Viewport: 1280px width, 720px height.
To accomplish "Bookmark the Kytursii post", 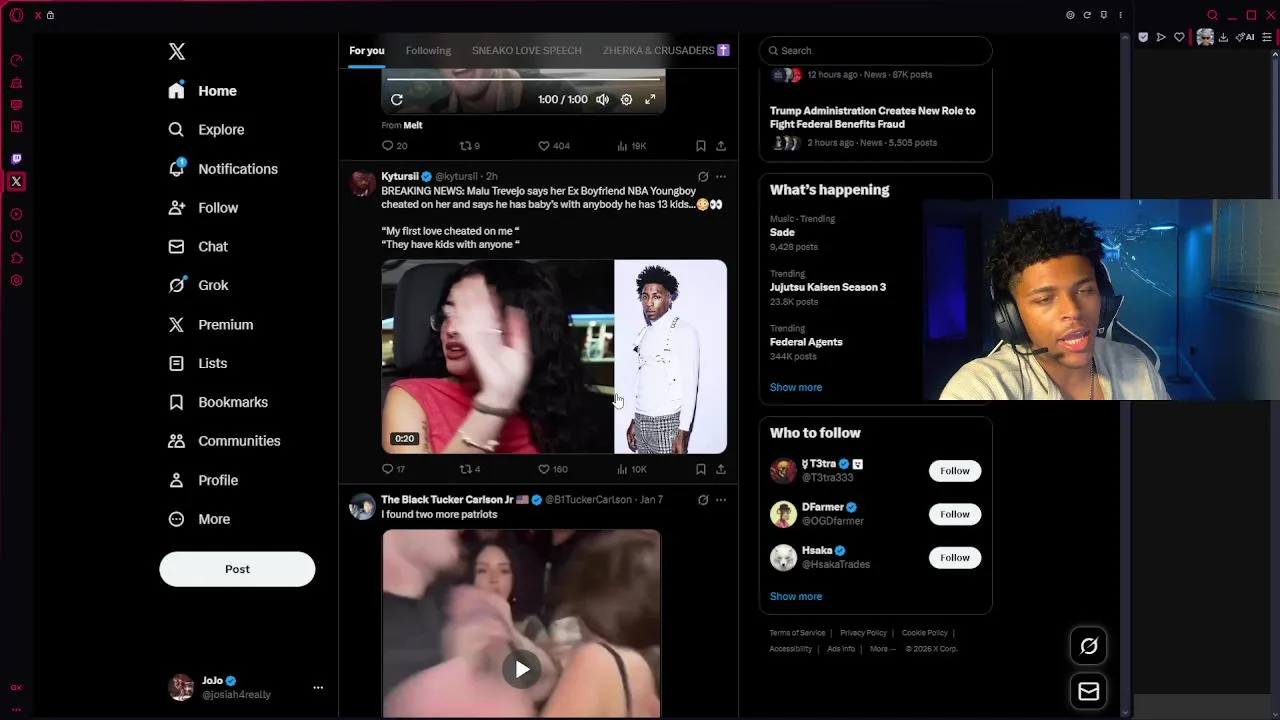I will 700,469.
